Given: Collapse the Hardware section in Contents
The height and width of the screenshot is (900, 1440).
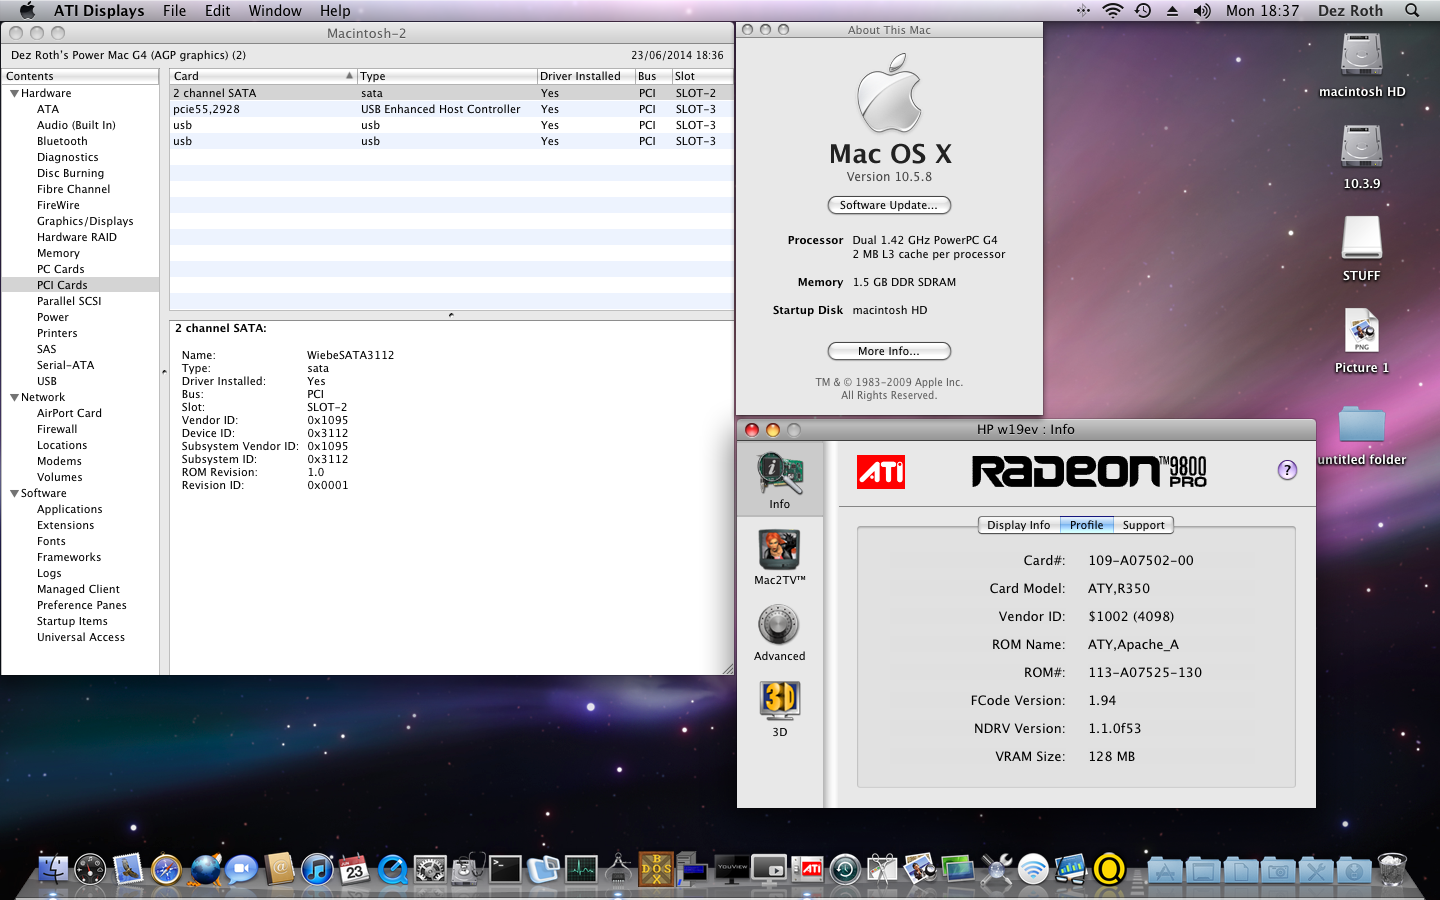Looking at the screenshot, I should click(x=14, y=93).
